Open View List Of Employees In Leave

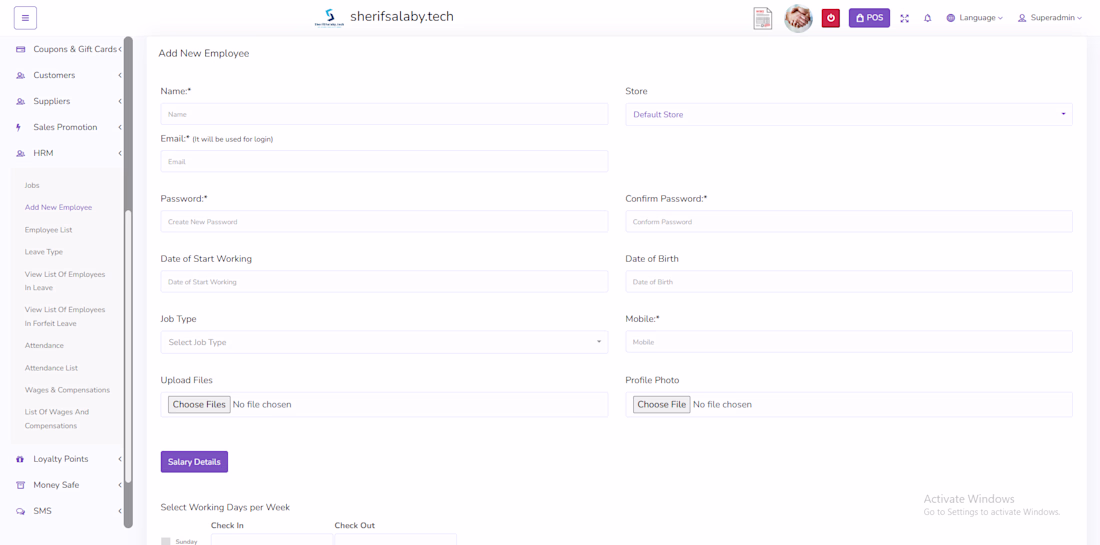coord(65,281)
